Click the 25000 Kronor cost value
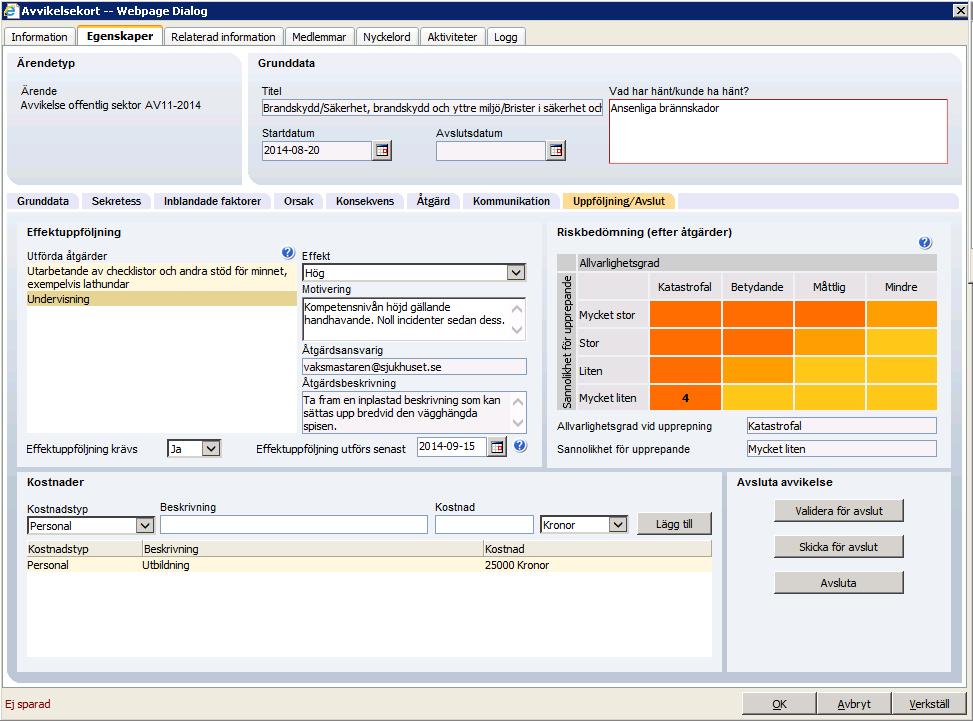Image resolution: width=973 pixels, height=721 pixels. click(x=517, y=565)
